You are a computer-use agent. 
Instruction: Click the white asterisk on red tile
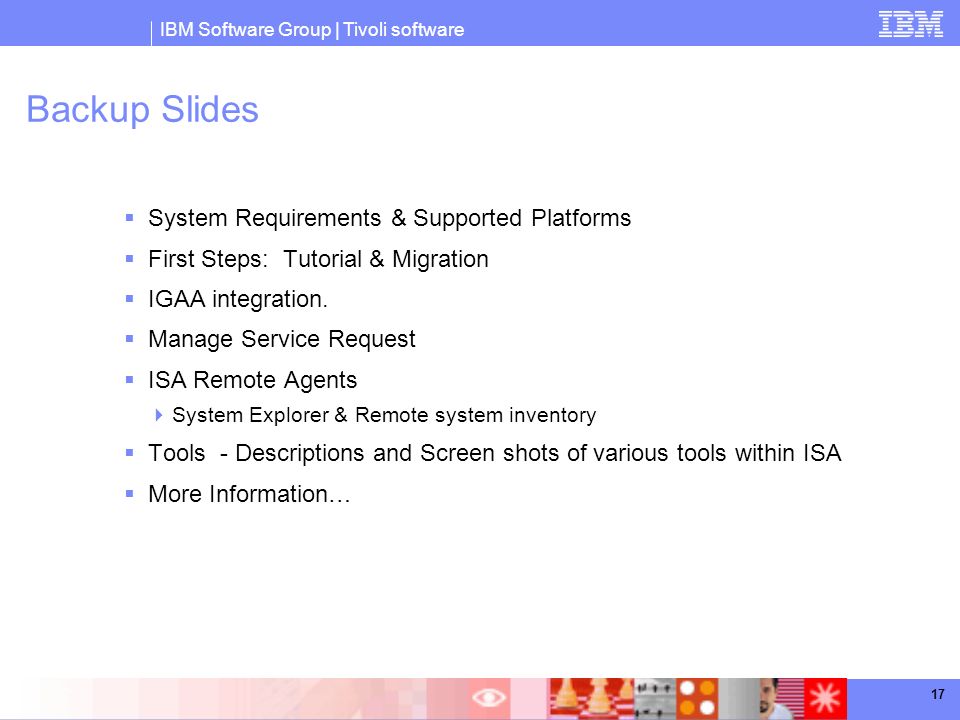point(825,698)
